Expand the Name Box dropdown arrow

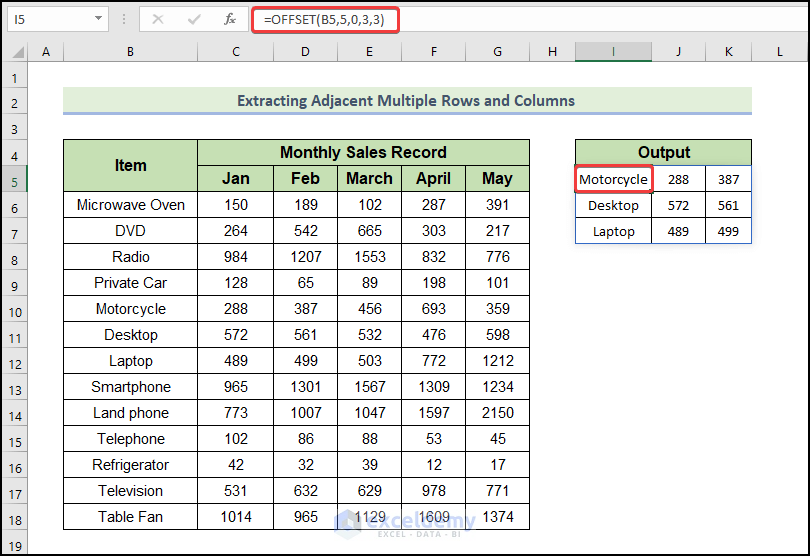click(x=97, y=19)
